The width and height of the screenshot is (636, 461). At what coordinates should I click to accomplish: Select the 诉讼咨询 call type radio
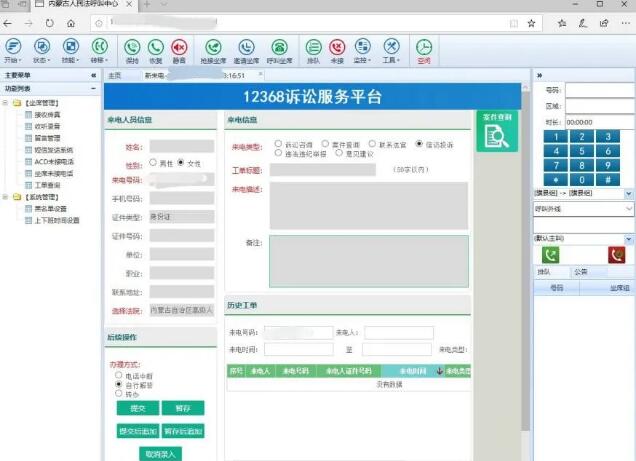click(278, 144)
